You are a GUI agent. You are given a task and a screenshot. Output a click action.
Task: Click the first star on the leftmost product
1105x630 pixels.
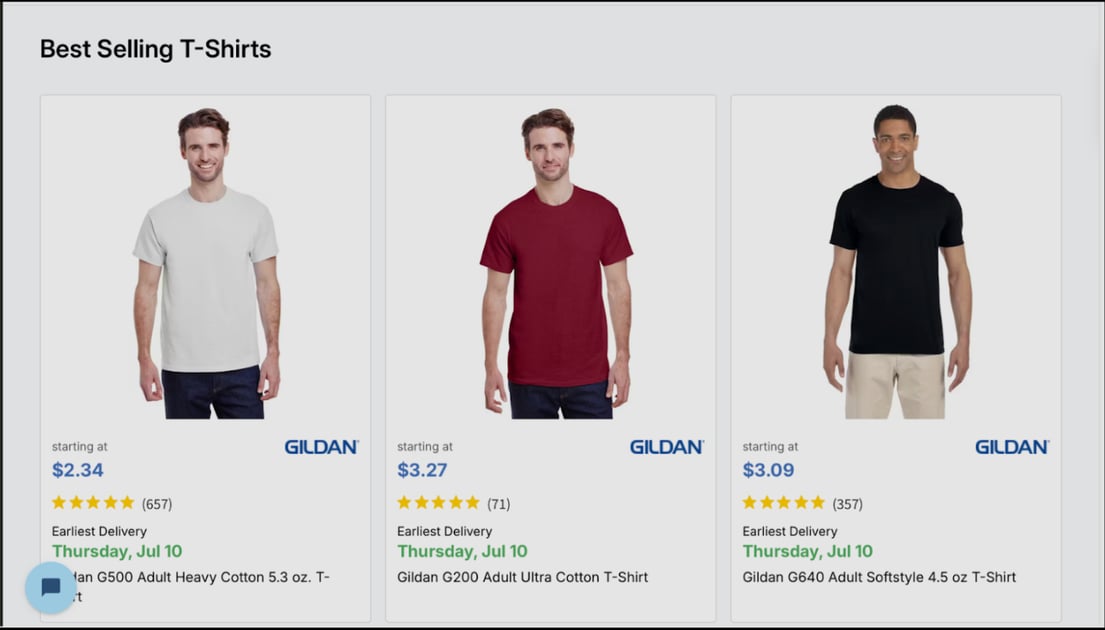57,502
